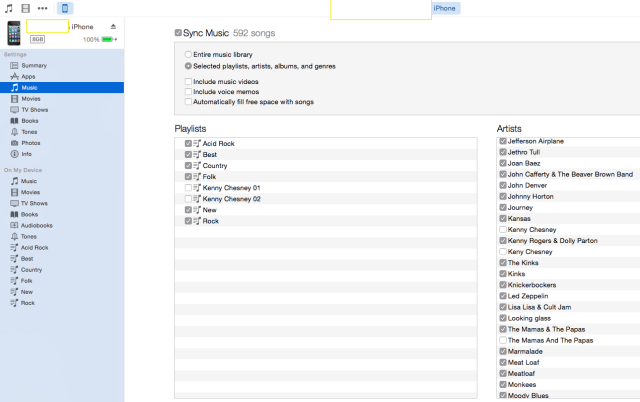
Task: Open Tones in Settings sidebar
Action: click(x=62, y=132)
